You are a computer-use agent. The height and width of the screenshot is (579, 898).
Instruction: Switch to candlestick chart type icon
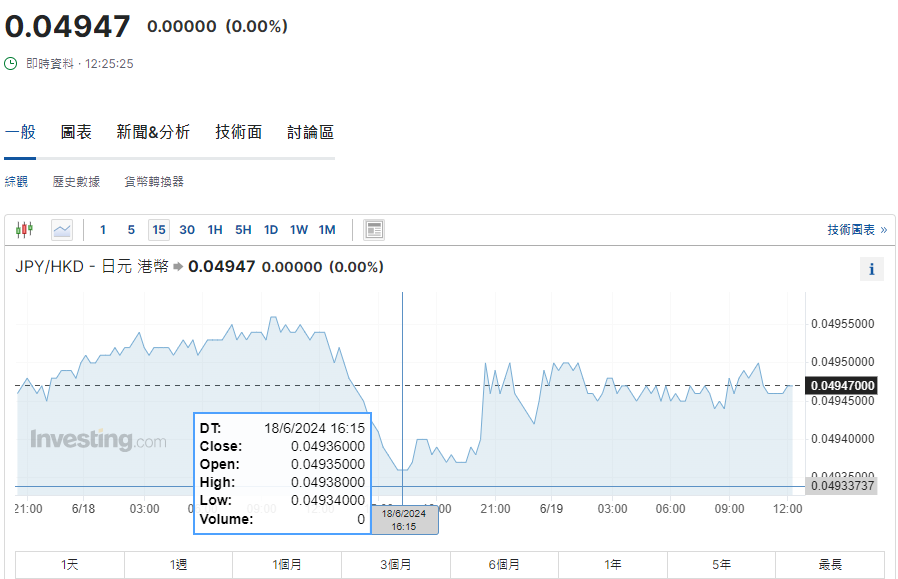coord(24,230)
